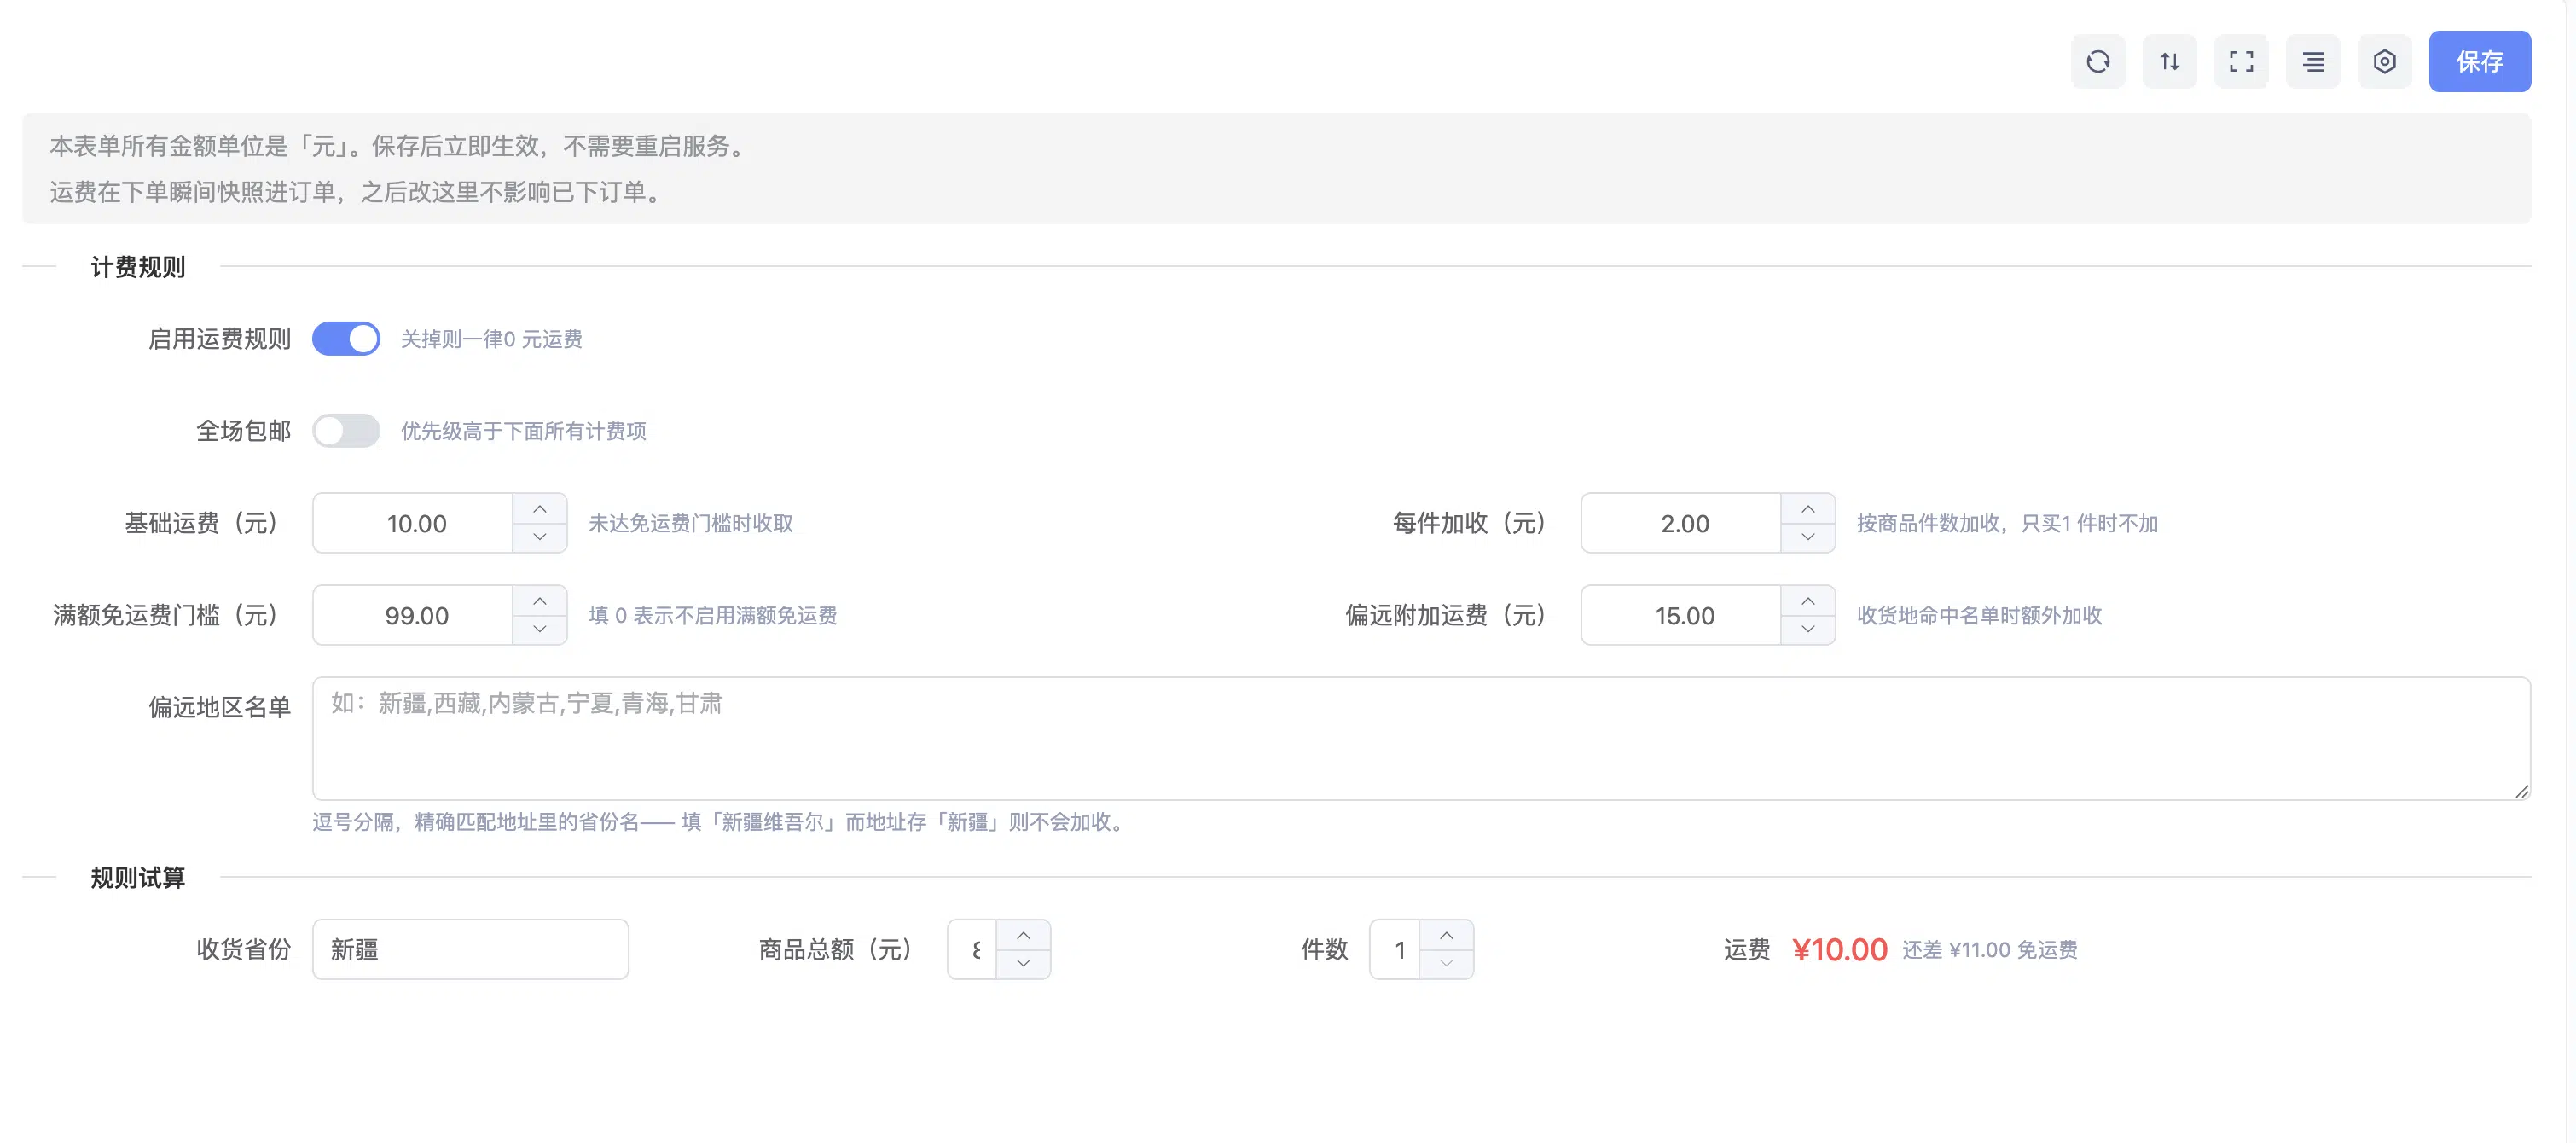The height and width of the screenshot is (1143, 2576).
Task: Open the list layout menu icon
Action: click(2313, 61)
